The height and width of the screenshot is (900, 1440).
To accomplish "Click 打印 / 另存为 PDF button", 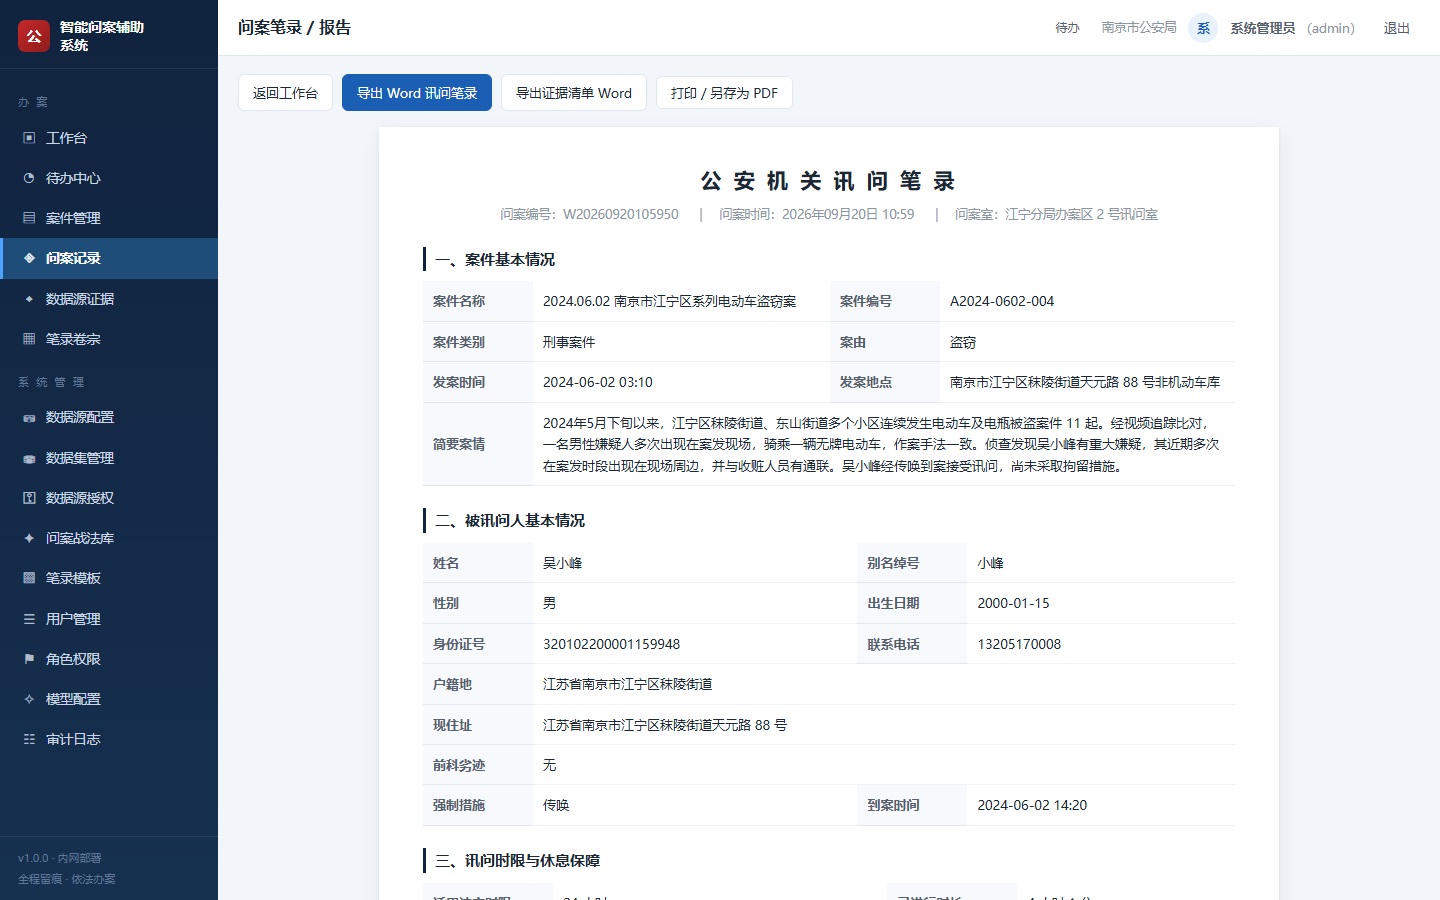I will coord(724,93).
